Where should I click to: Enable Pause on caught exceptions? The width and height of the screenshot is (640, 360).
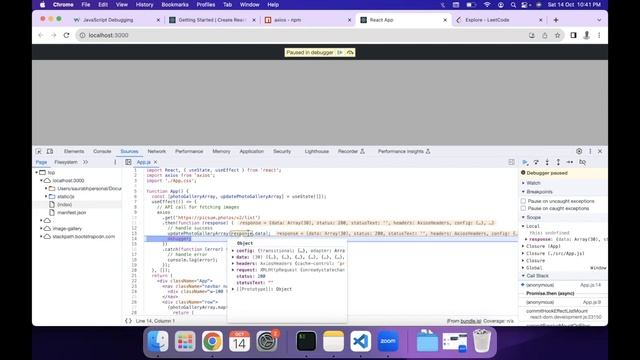tap(524, 208)
